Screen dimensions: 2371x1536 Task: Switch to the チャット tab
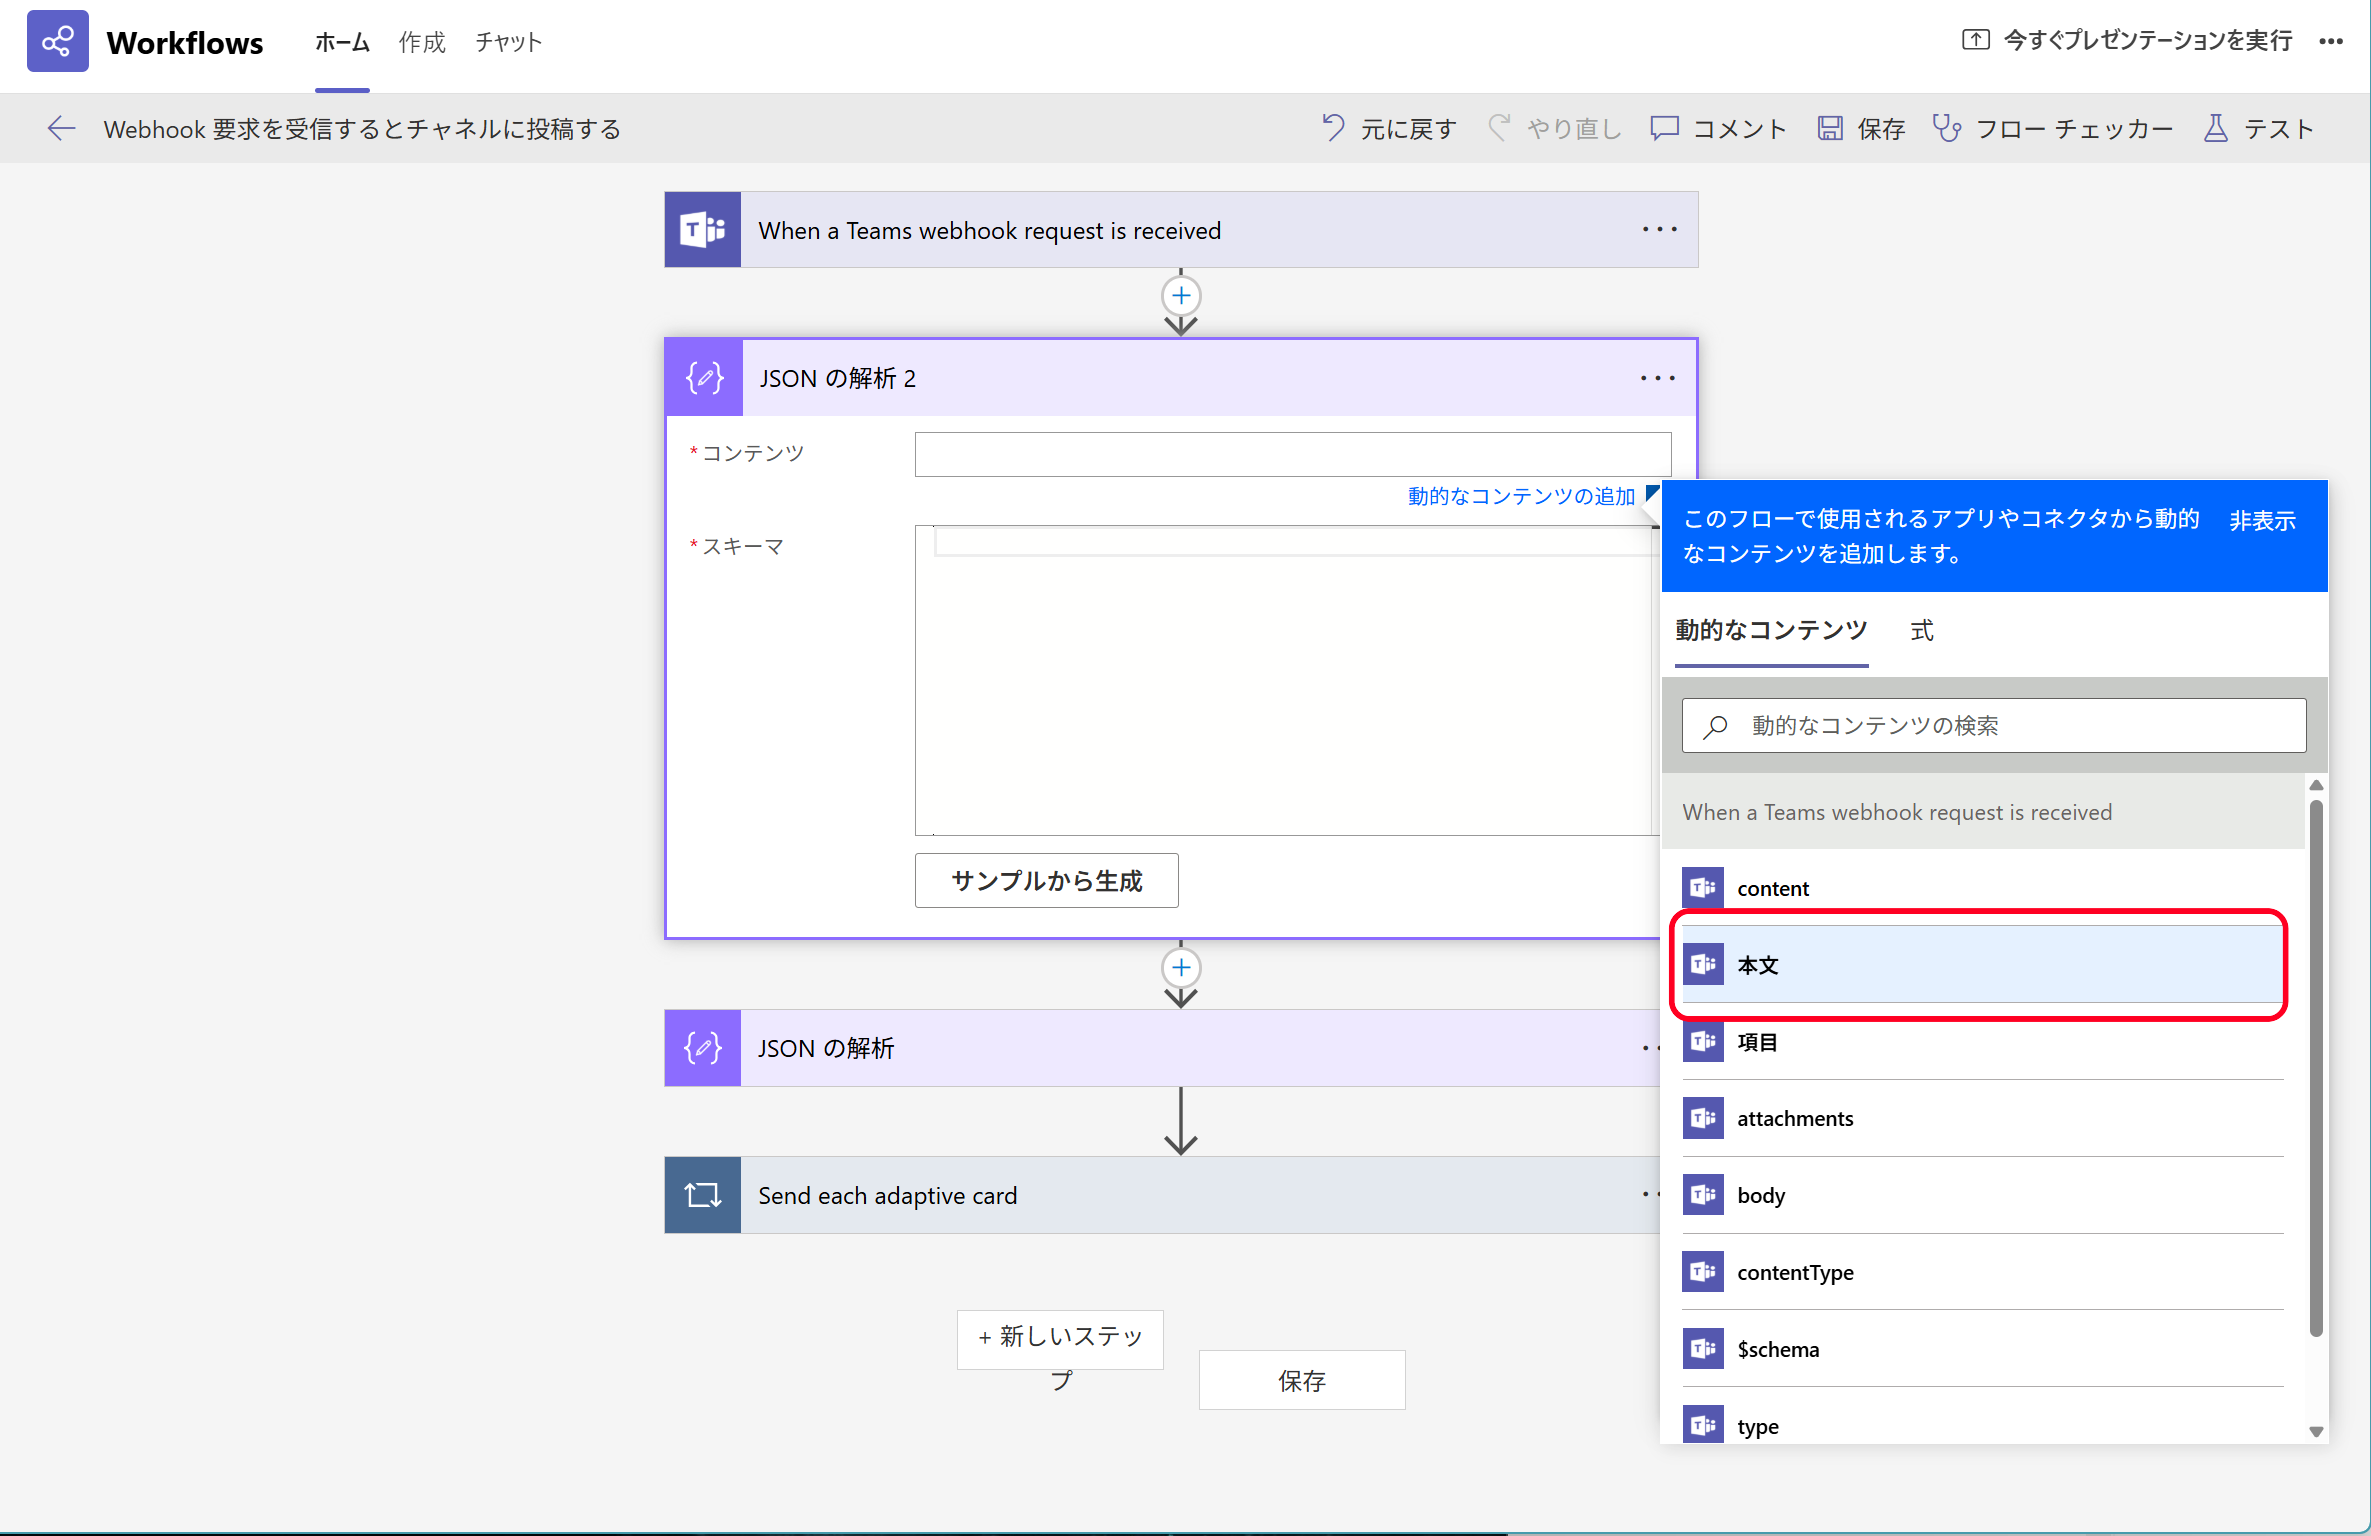click(x=508, y=42)
